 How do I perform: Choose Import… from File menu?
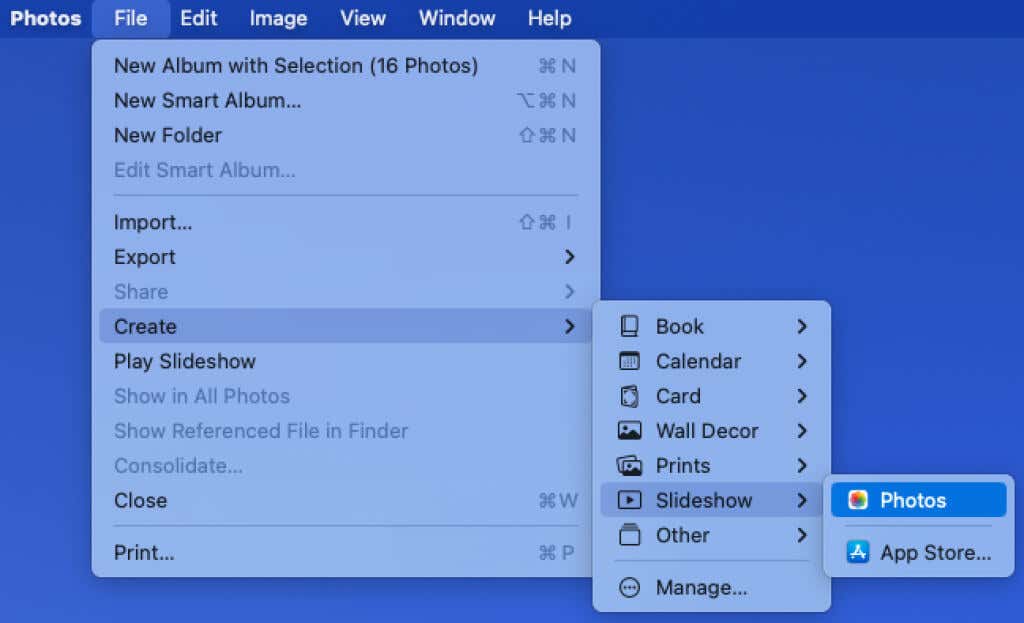point(345,222)
